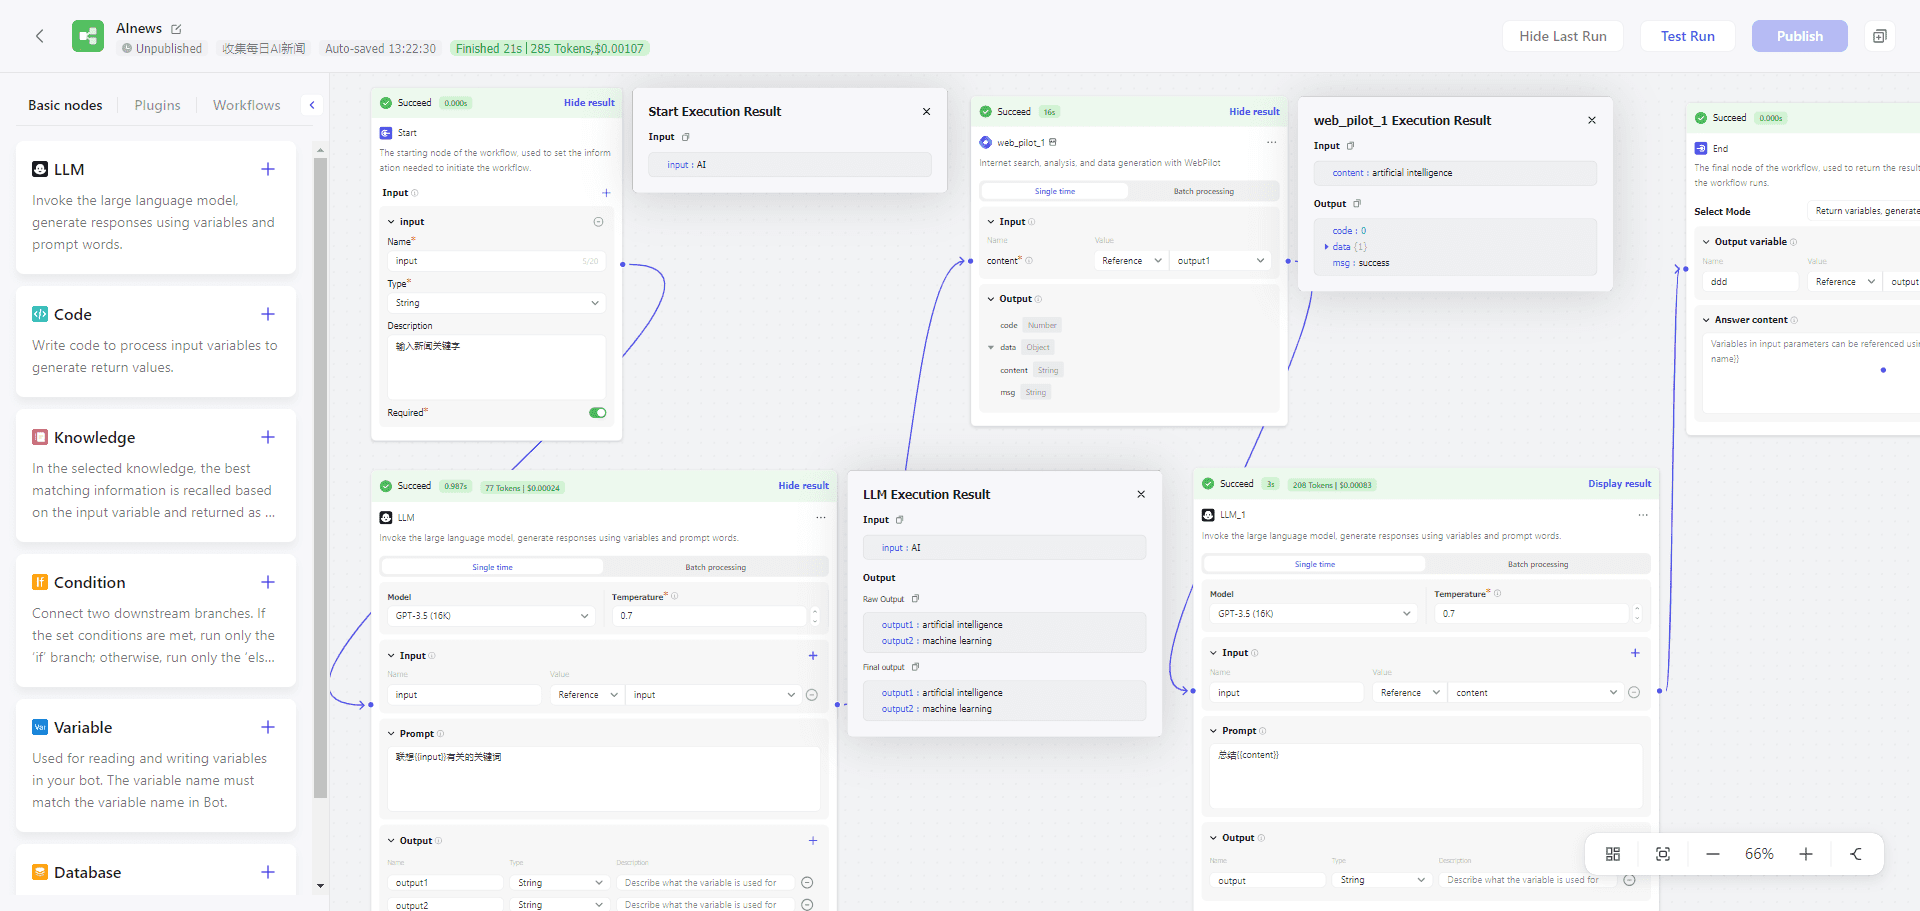Select Single time mode in web_pilot_1

[1055, 191]
